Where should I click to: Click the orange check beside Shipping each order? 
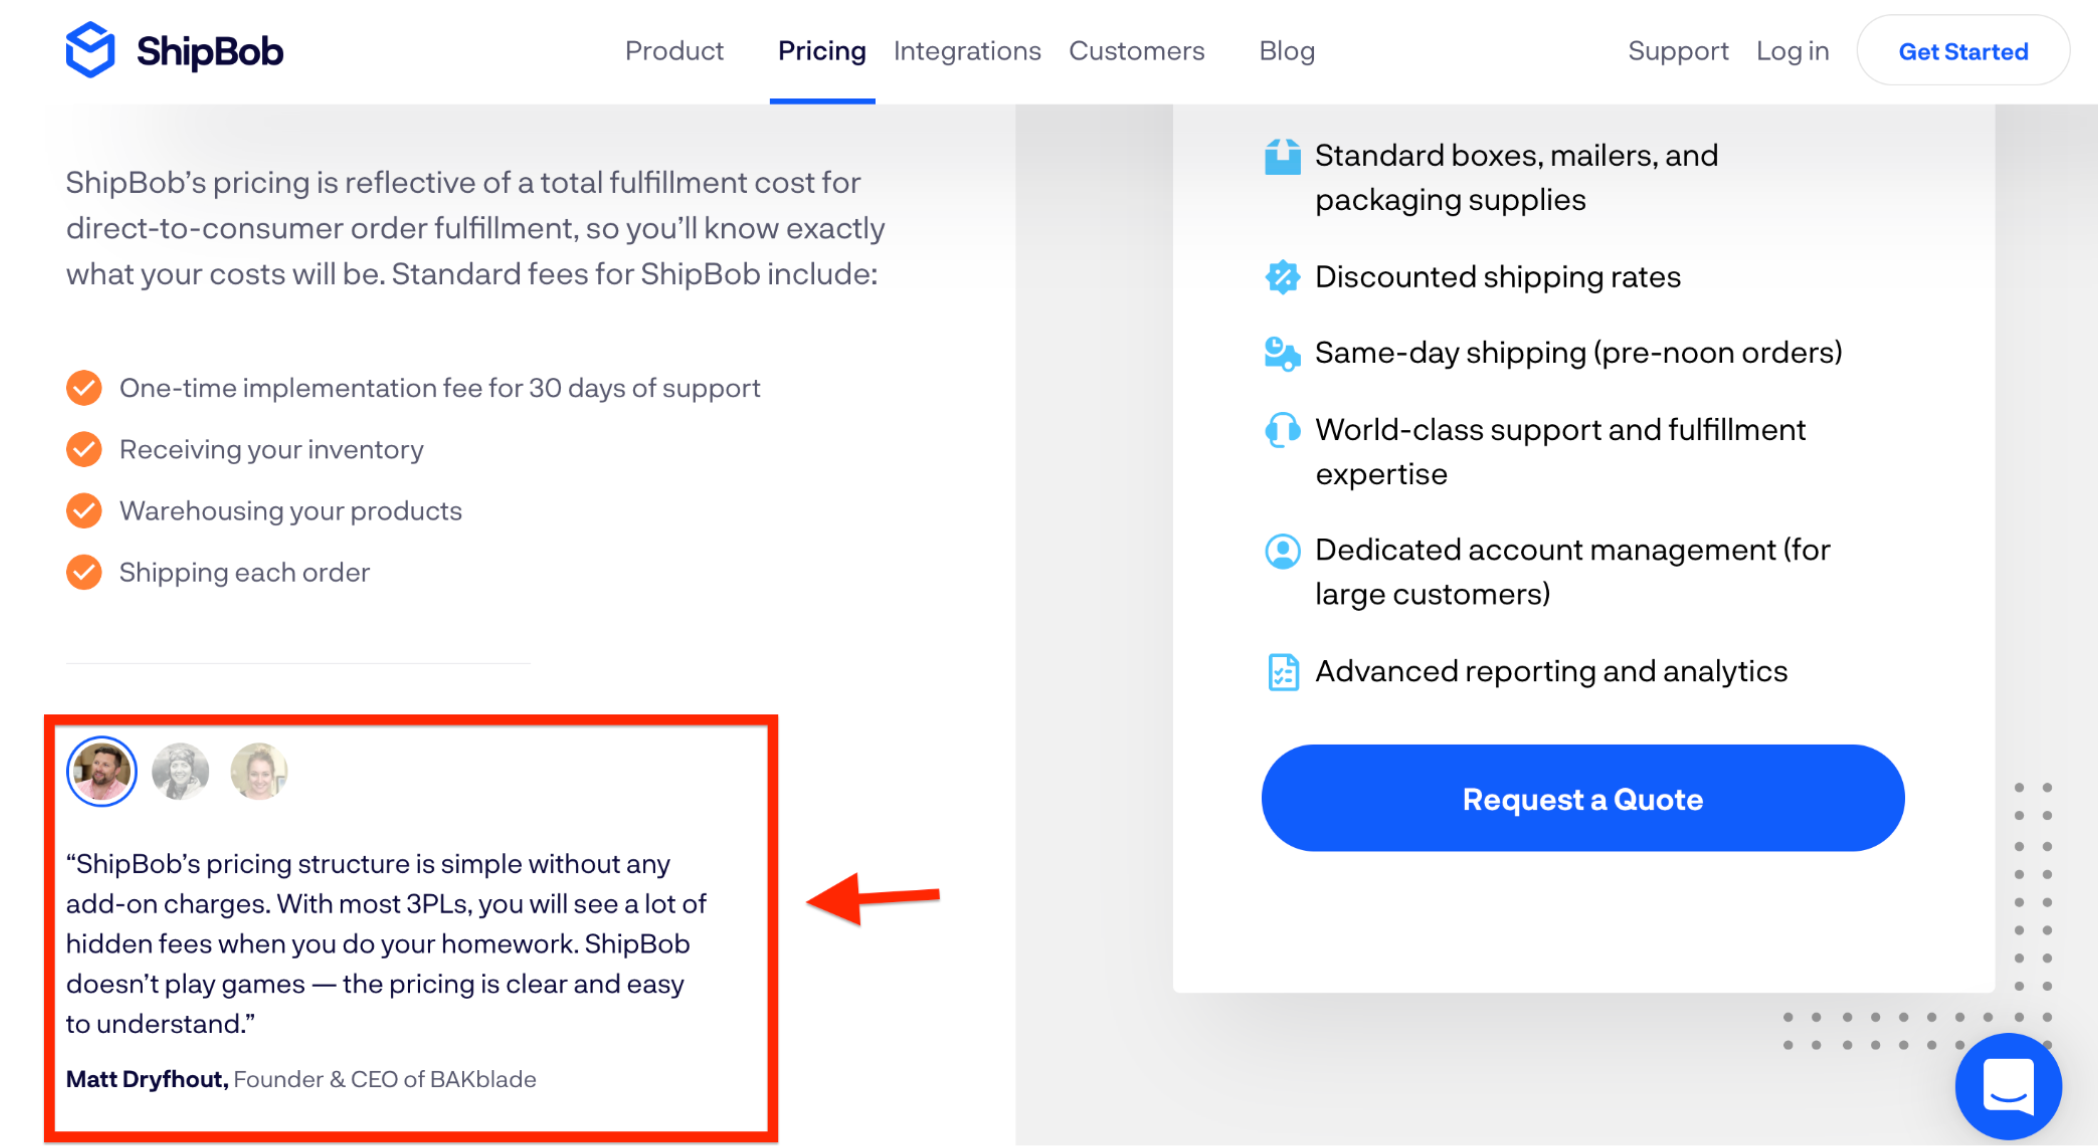pyautogui.click(x=84, y=573)
